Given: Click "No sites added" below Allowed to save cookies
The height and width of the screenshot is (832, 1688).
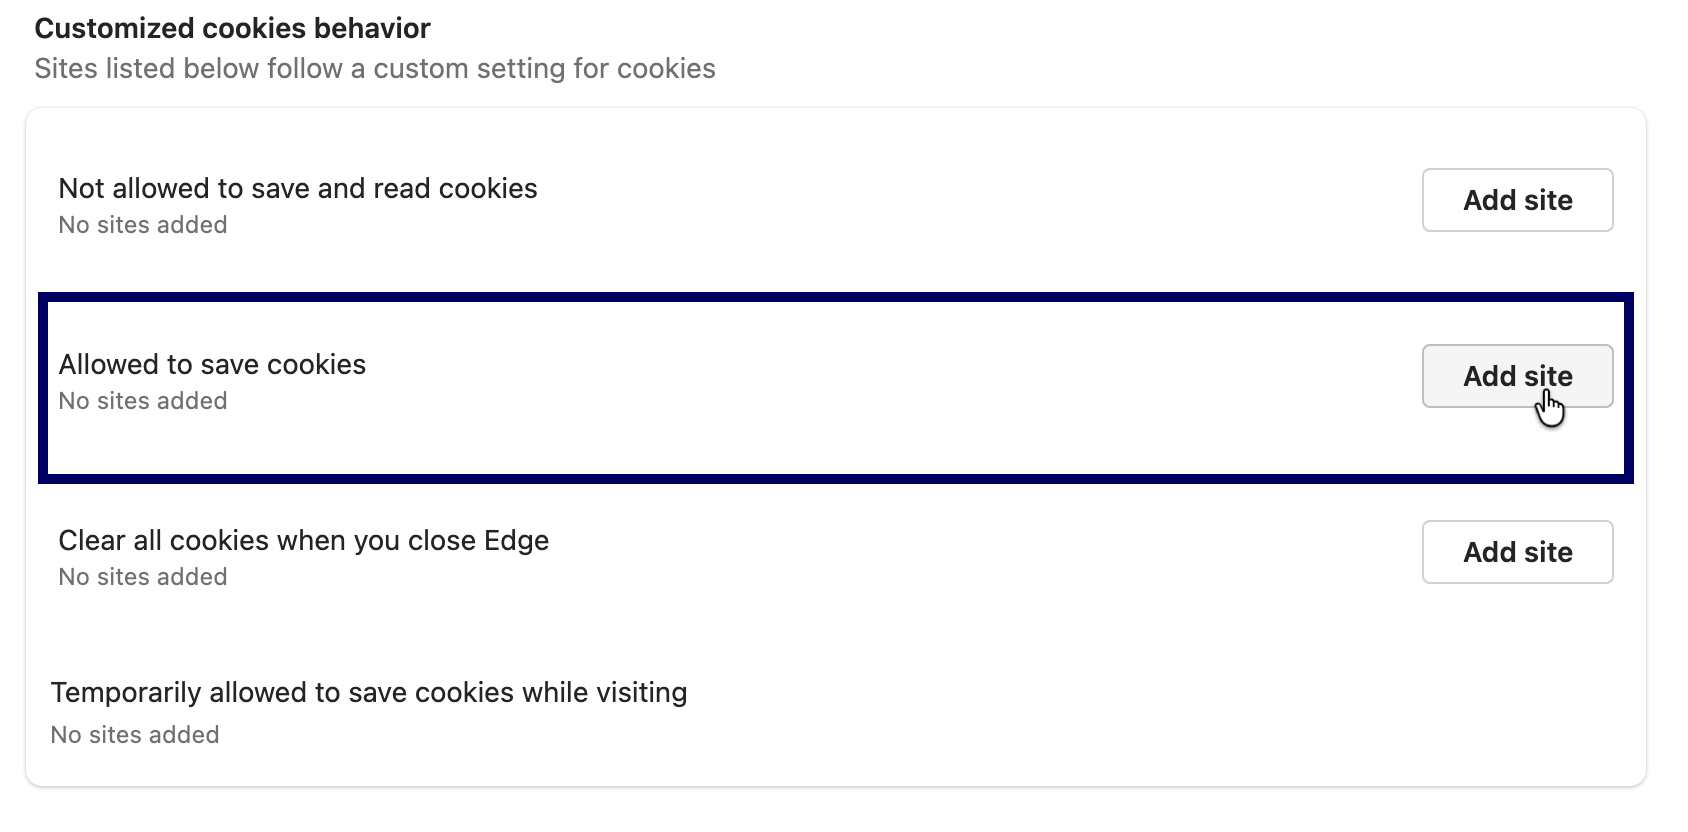Looking at the screenshot, I should [143, 401].
